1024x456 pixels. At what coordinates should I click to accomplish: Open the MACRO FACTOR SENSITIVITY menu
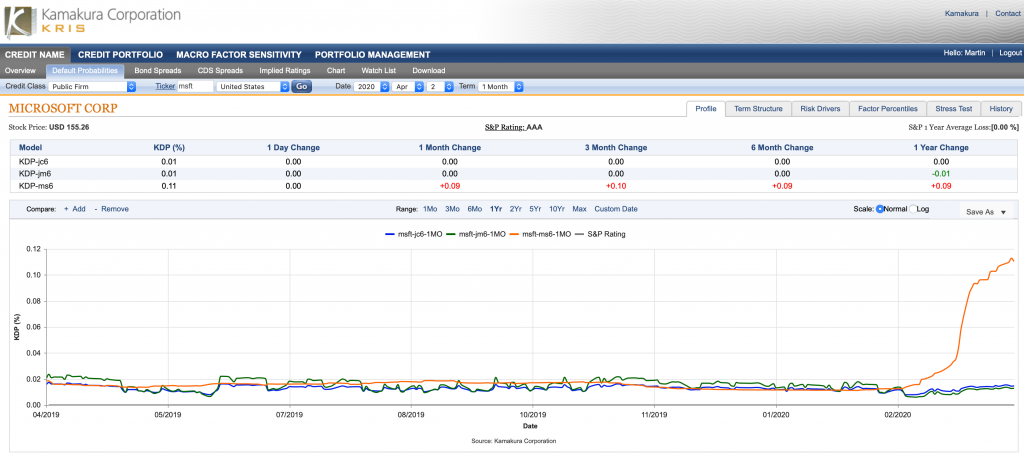click(x=239, y=55)
